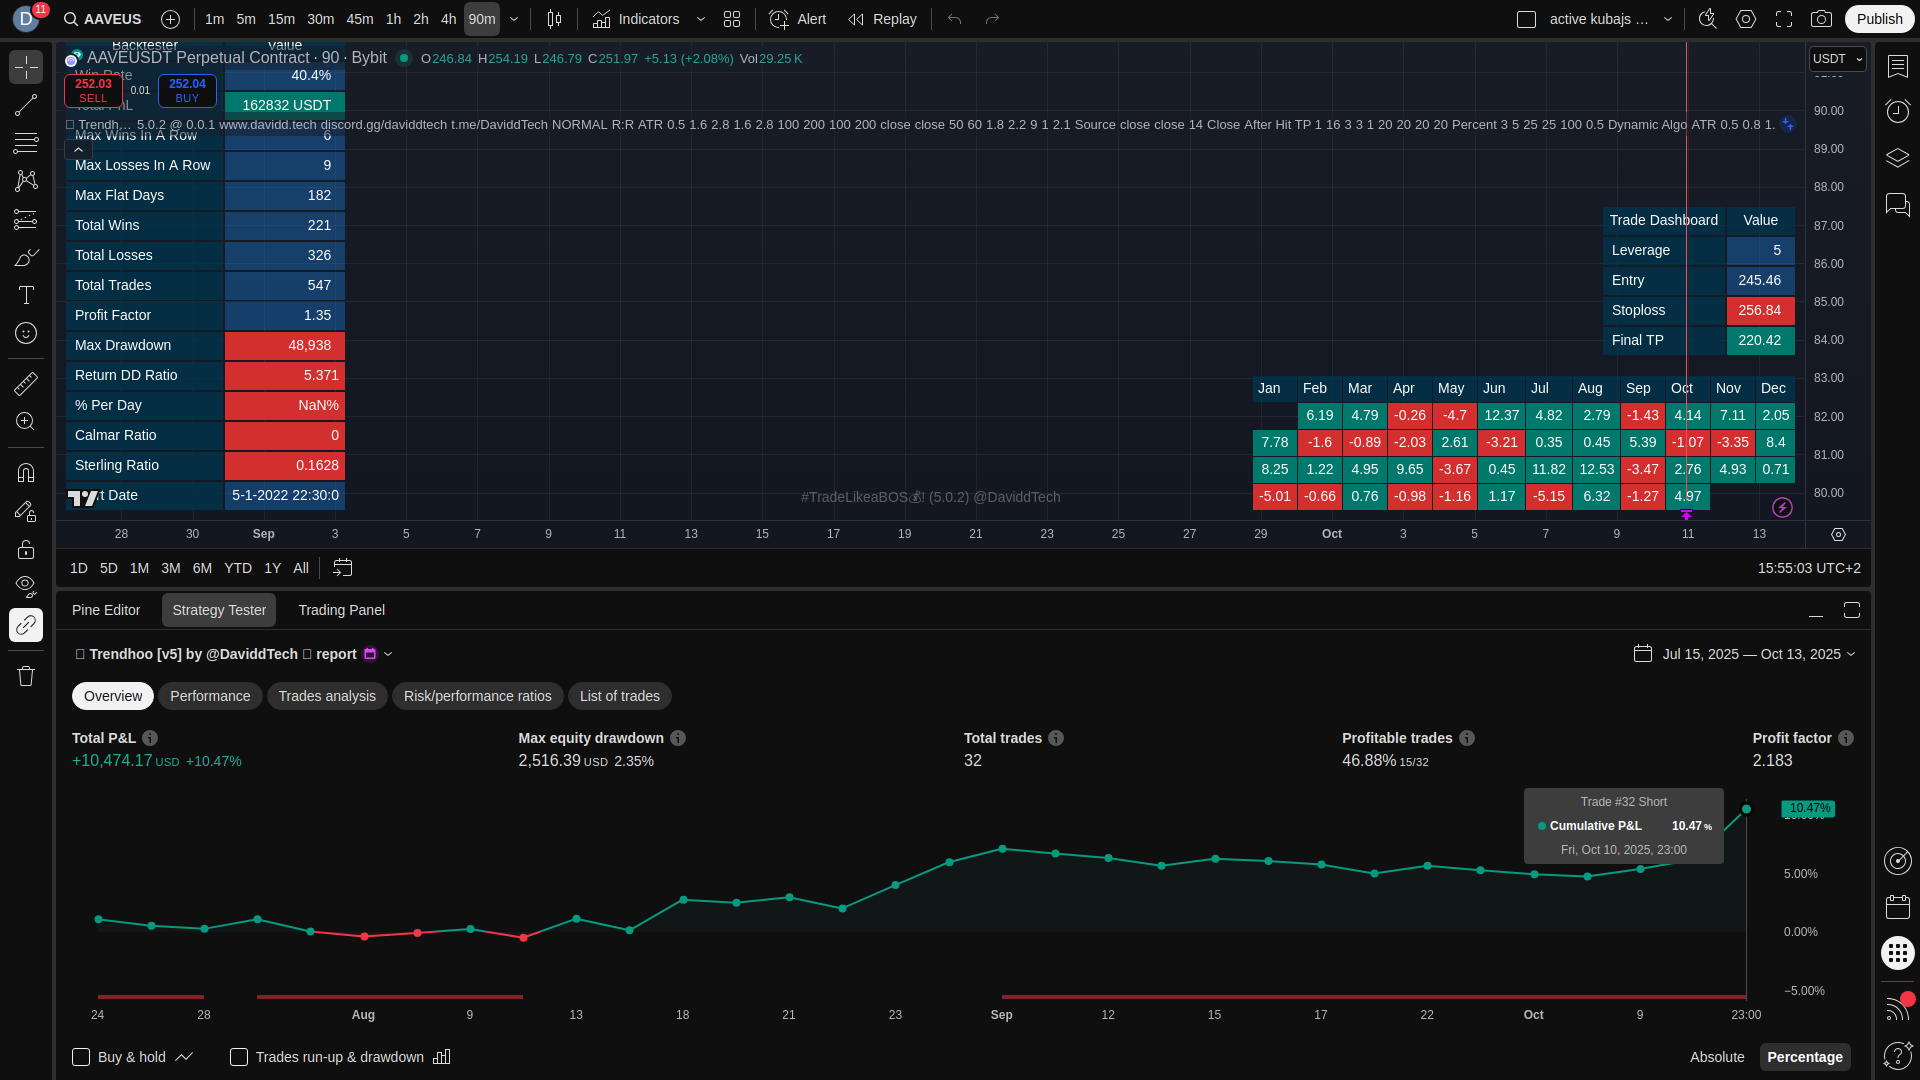Enable Trades run-up & drawdown checkbox

click(239, 1057)
